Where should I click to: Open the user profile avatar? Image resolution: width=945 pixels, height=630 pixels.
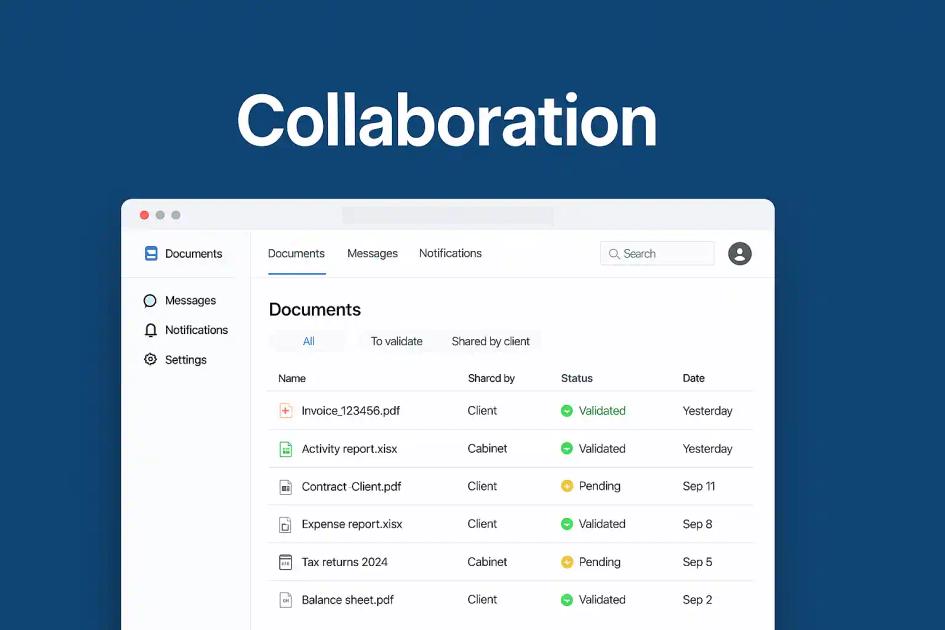pos(739,253)
